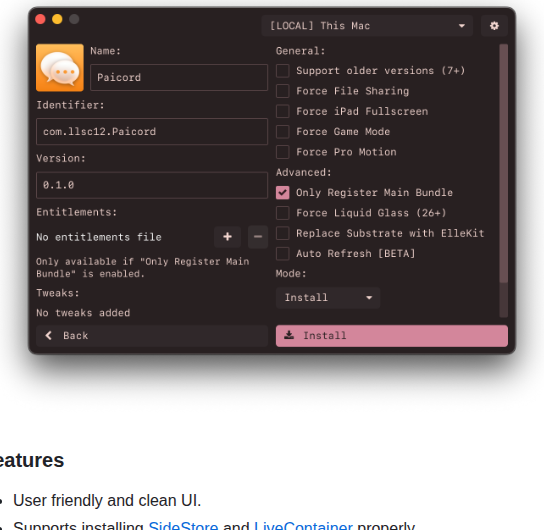
Task: Click 'User friendly and clean UI.' text
Action: 107,501
